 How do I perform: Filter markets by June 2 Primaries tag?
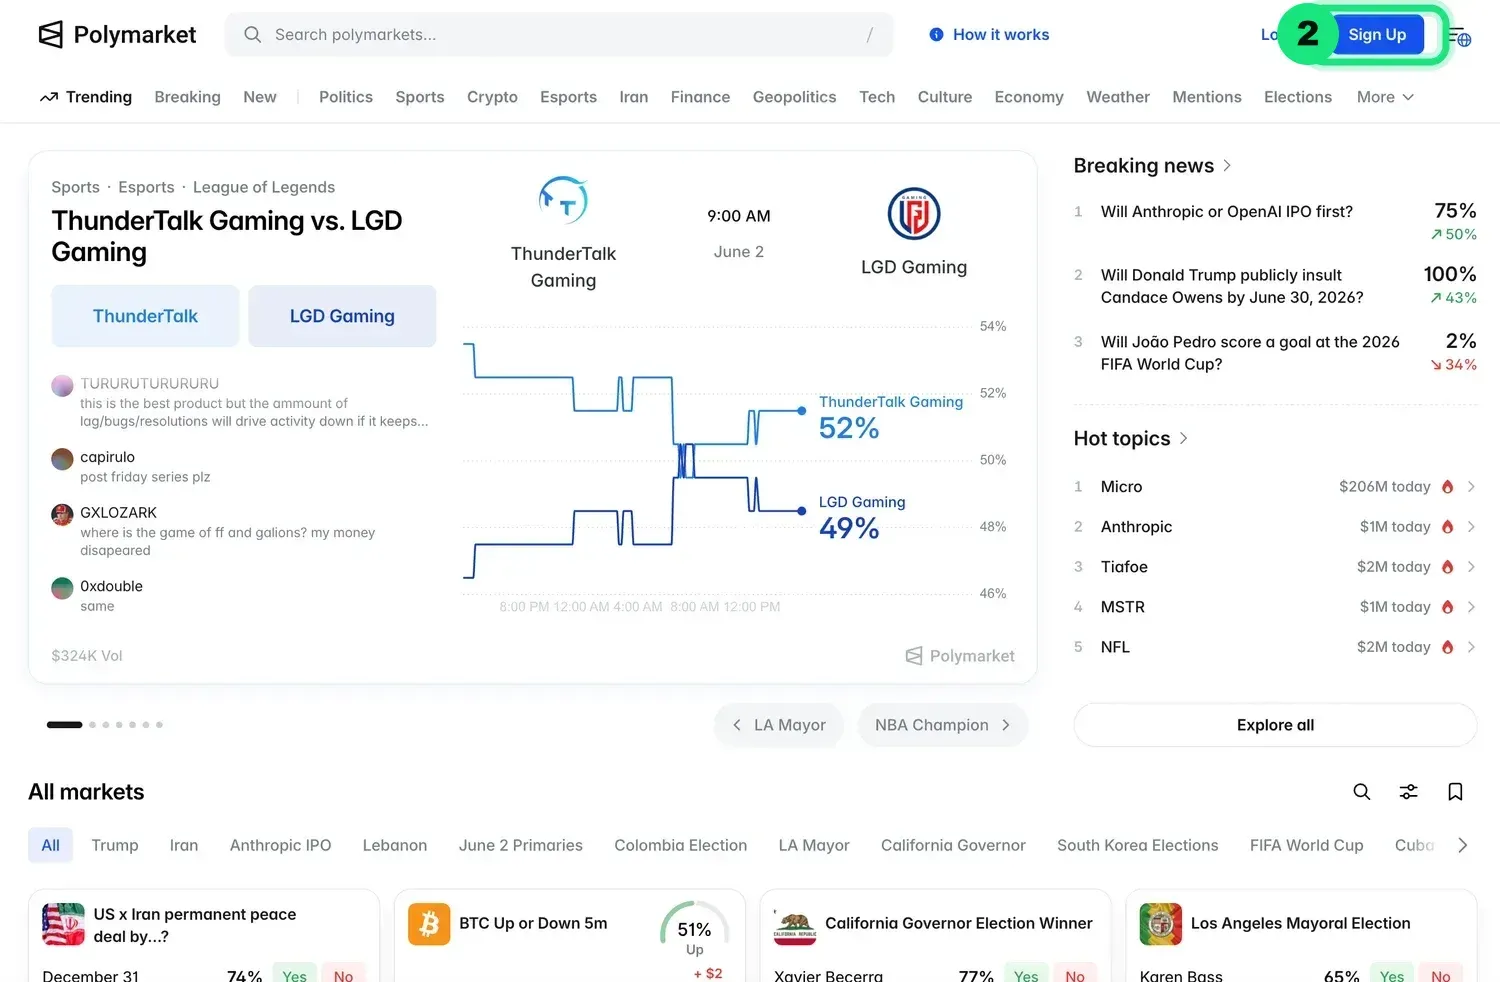pyautogui.click(x=520, y=846)
